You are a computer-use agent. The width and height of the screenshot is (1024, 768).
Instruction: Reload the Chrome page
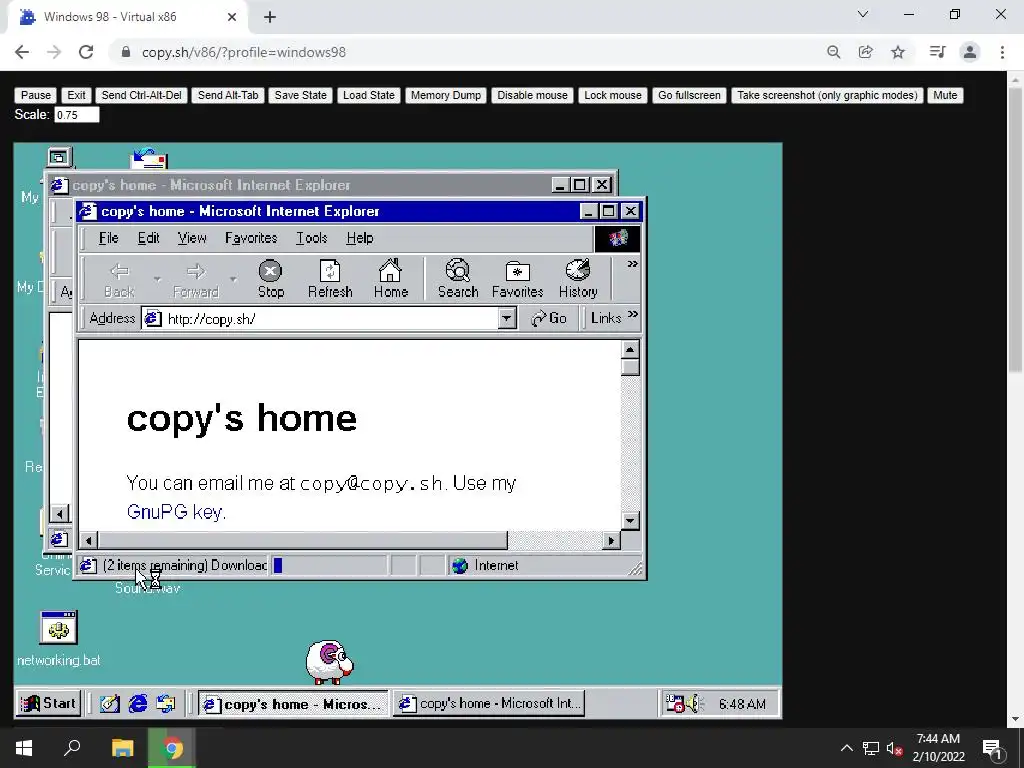(86, 52)
